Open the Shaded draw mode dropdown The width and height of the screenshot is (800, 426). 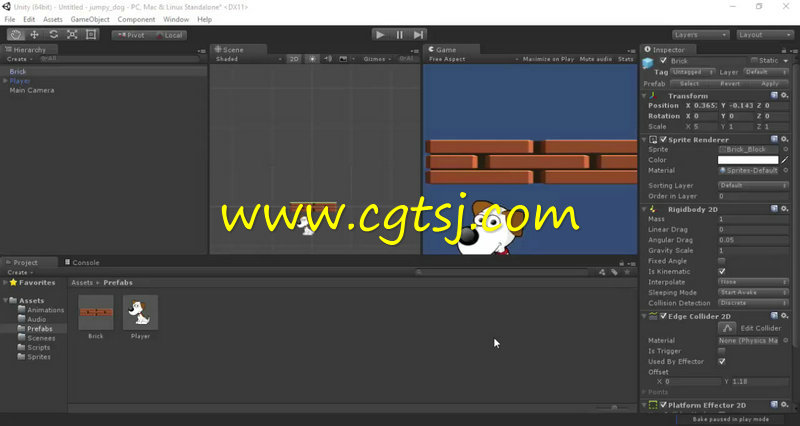coord(248,59)
